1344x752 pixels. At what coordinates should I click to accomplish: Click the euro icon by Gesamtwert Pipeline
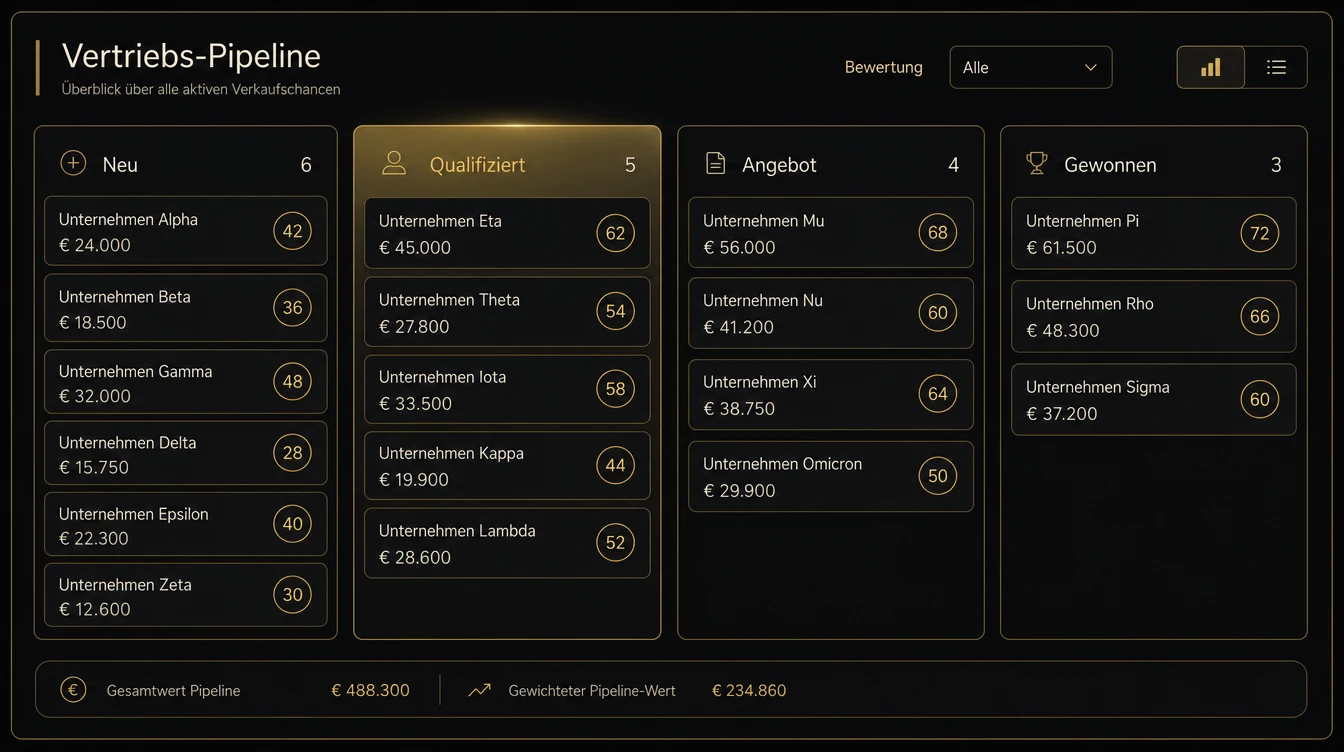pos(73,690)
